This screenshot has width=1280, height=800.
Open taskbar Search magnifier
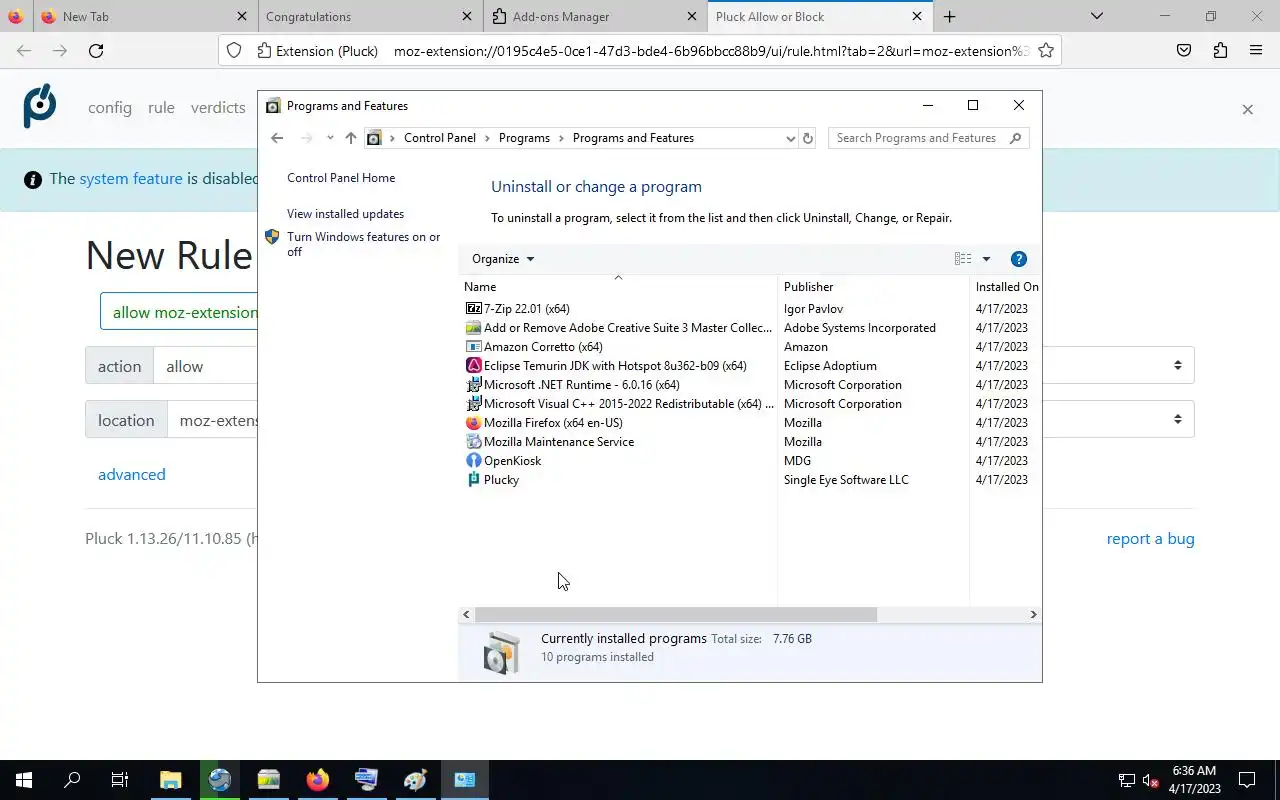click(72, 780)
